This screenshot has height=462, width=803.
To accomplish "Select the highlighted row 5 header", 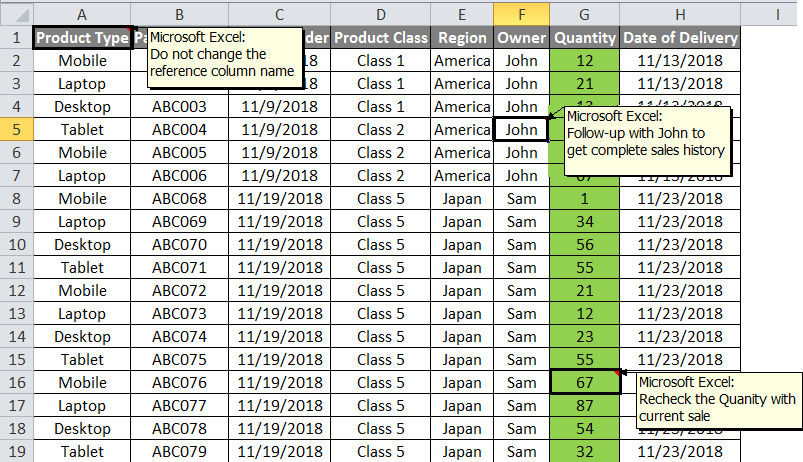I will [x=17, y=130].
